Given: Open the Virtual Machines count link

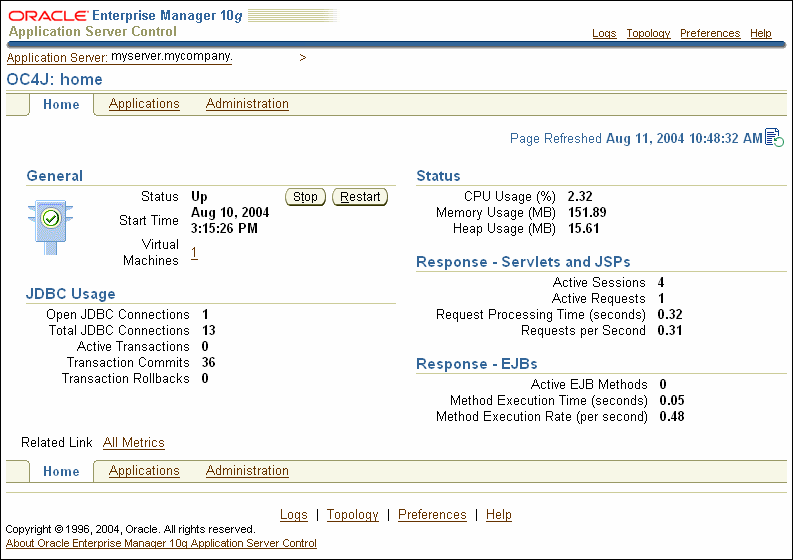Looking at the screenshot, I should point(194,252).
